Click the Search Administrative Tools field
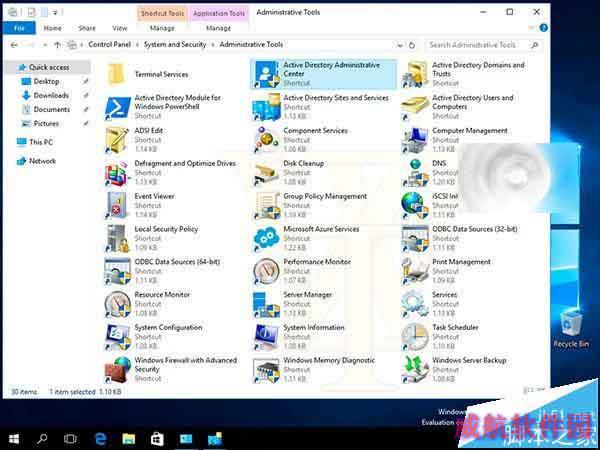This screenshot has height=450, width=600. coord(484,45)
